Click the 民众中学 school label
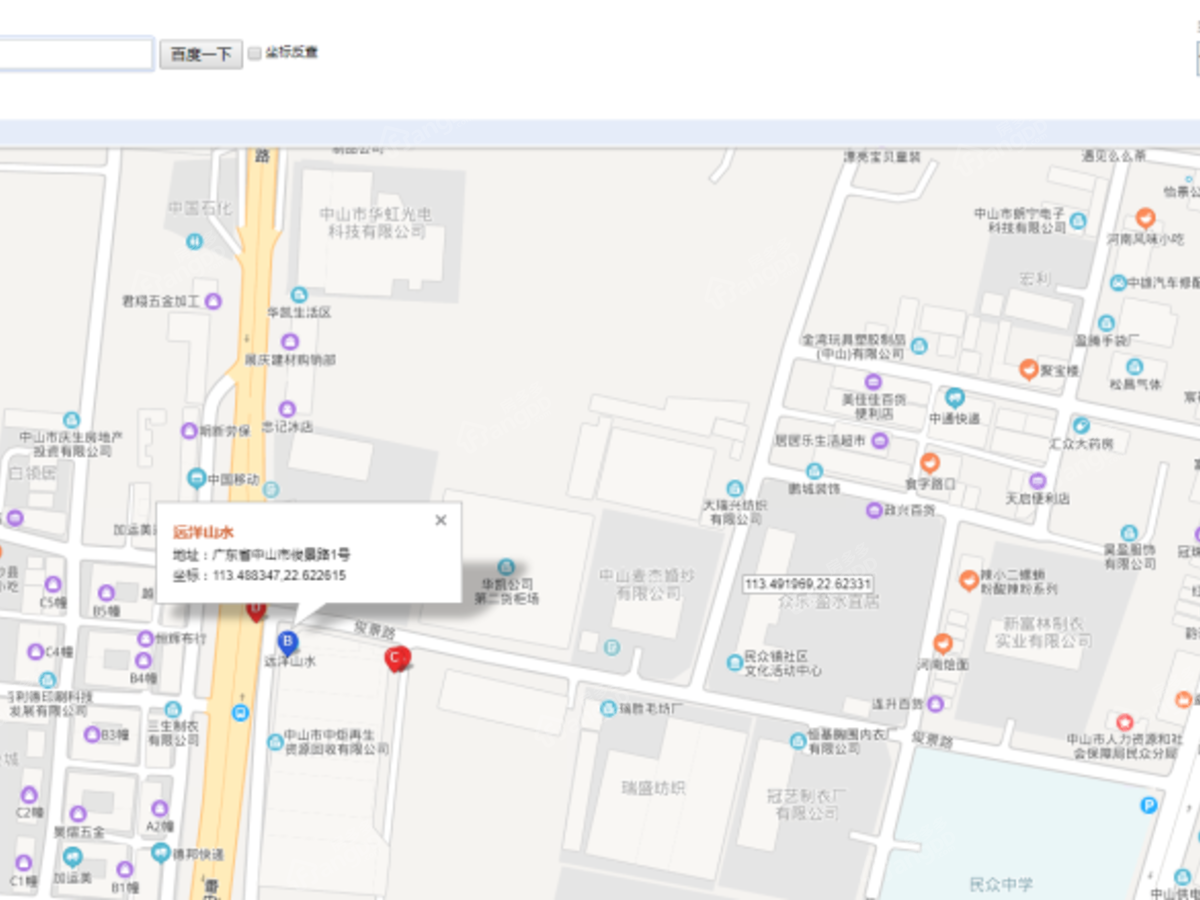 click(1001, 884)
